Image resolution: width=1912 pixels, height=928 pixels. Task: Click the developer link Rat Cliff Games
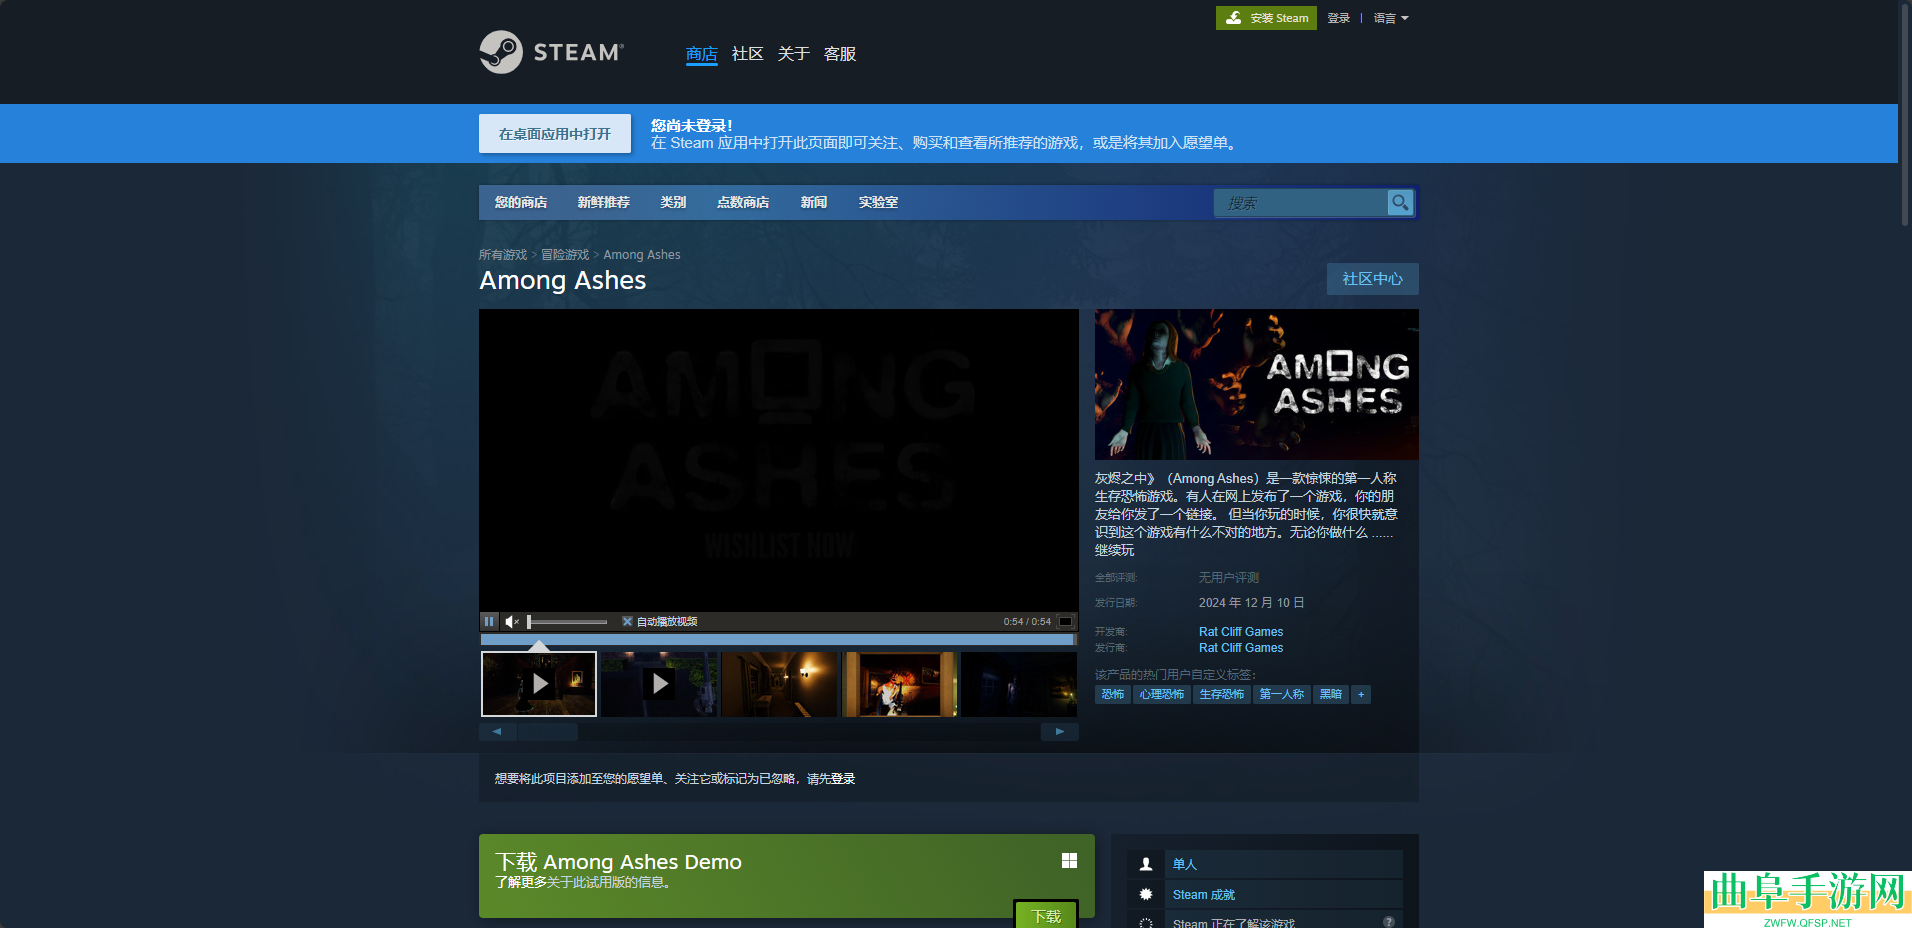[x=1241, y=632]
